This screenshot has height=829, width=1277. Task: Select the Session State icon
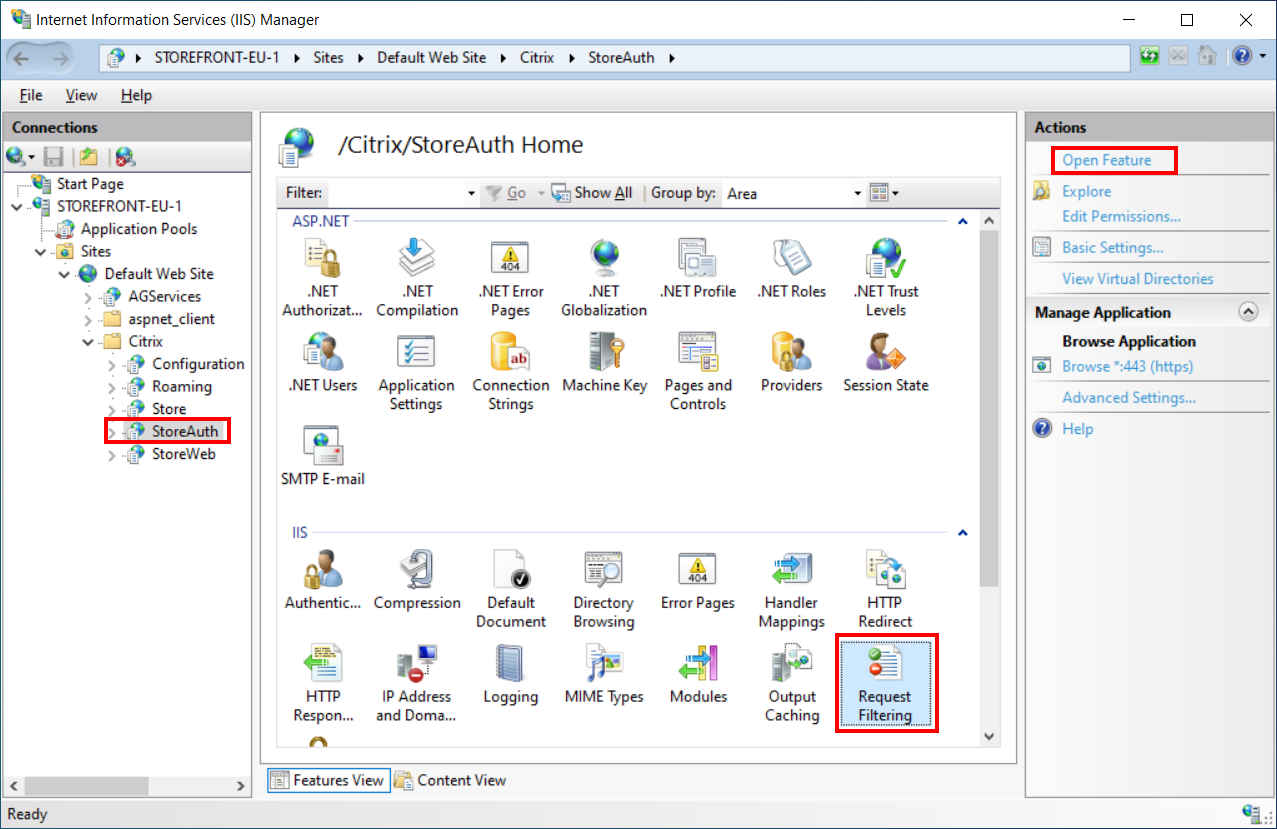click(886, 363)
